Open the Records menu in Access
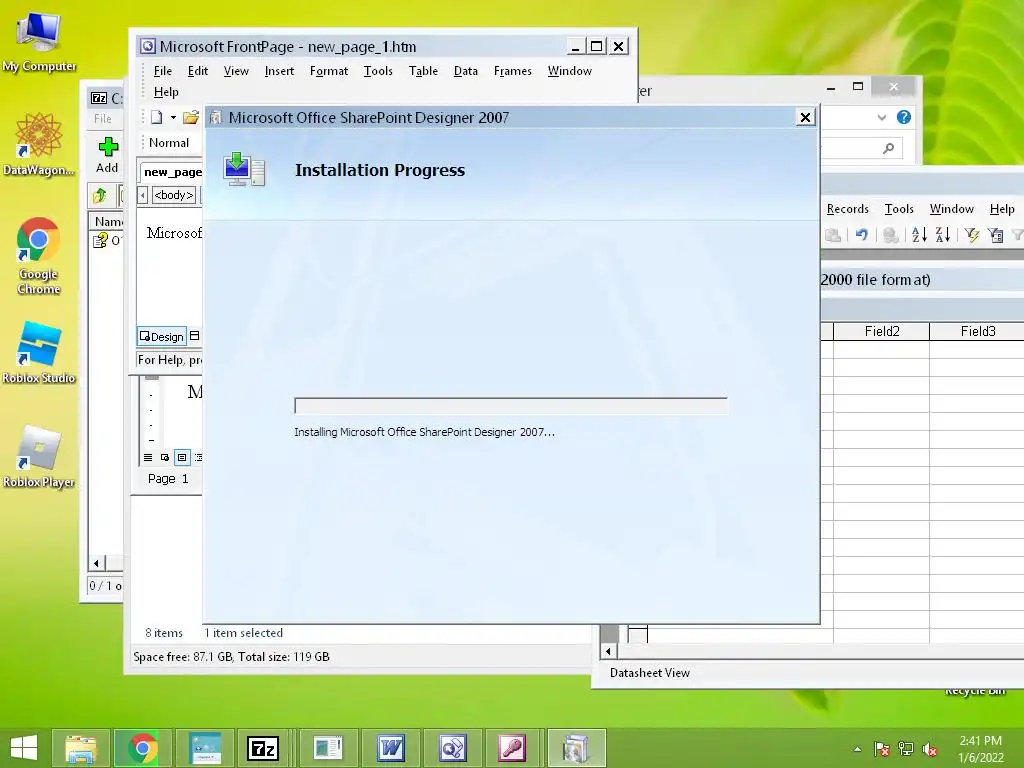Image resolution: width=1024 pixels, height=768 pixels. click(848, 209)
